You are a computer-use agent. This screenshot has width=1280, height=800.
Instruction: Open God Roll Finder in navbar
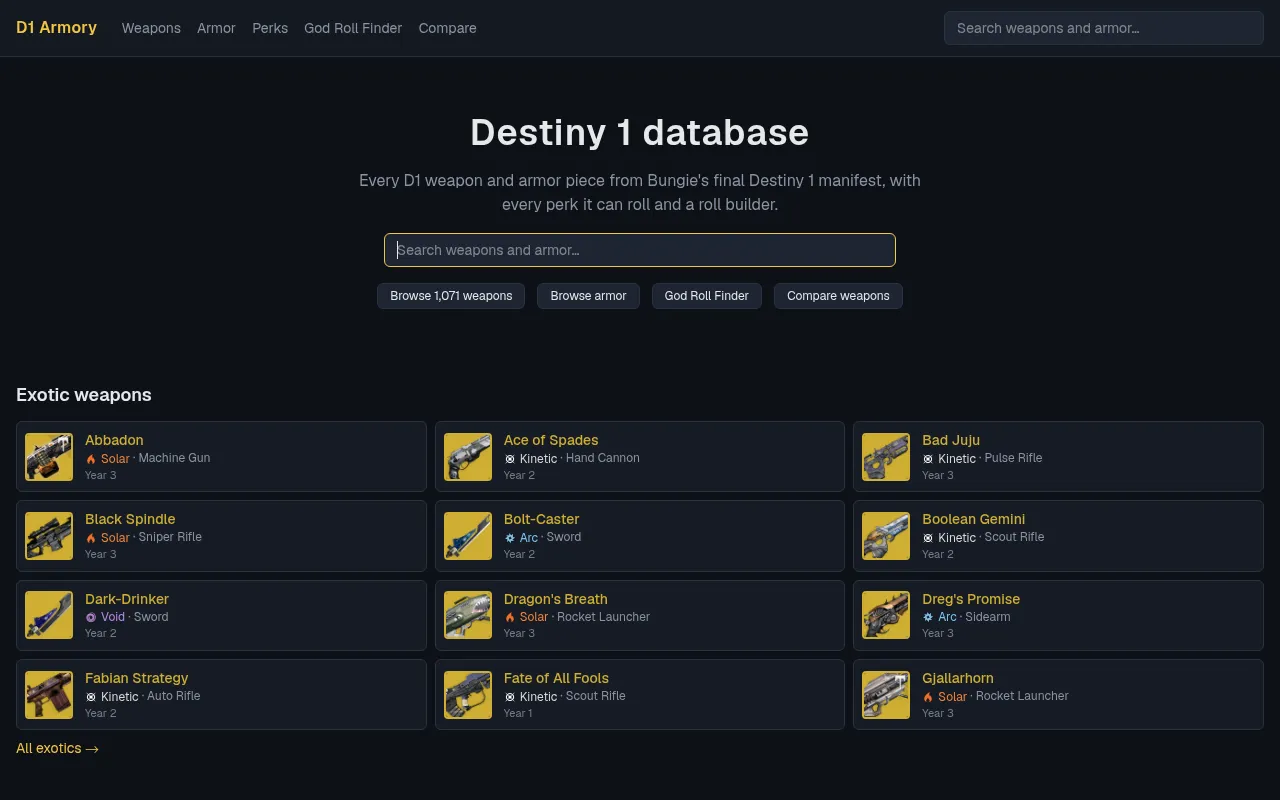[x=353, y=28]
